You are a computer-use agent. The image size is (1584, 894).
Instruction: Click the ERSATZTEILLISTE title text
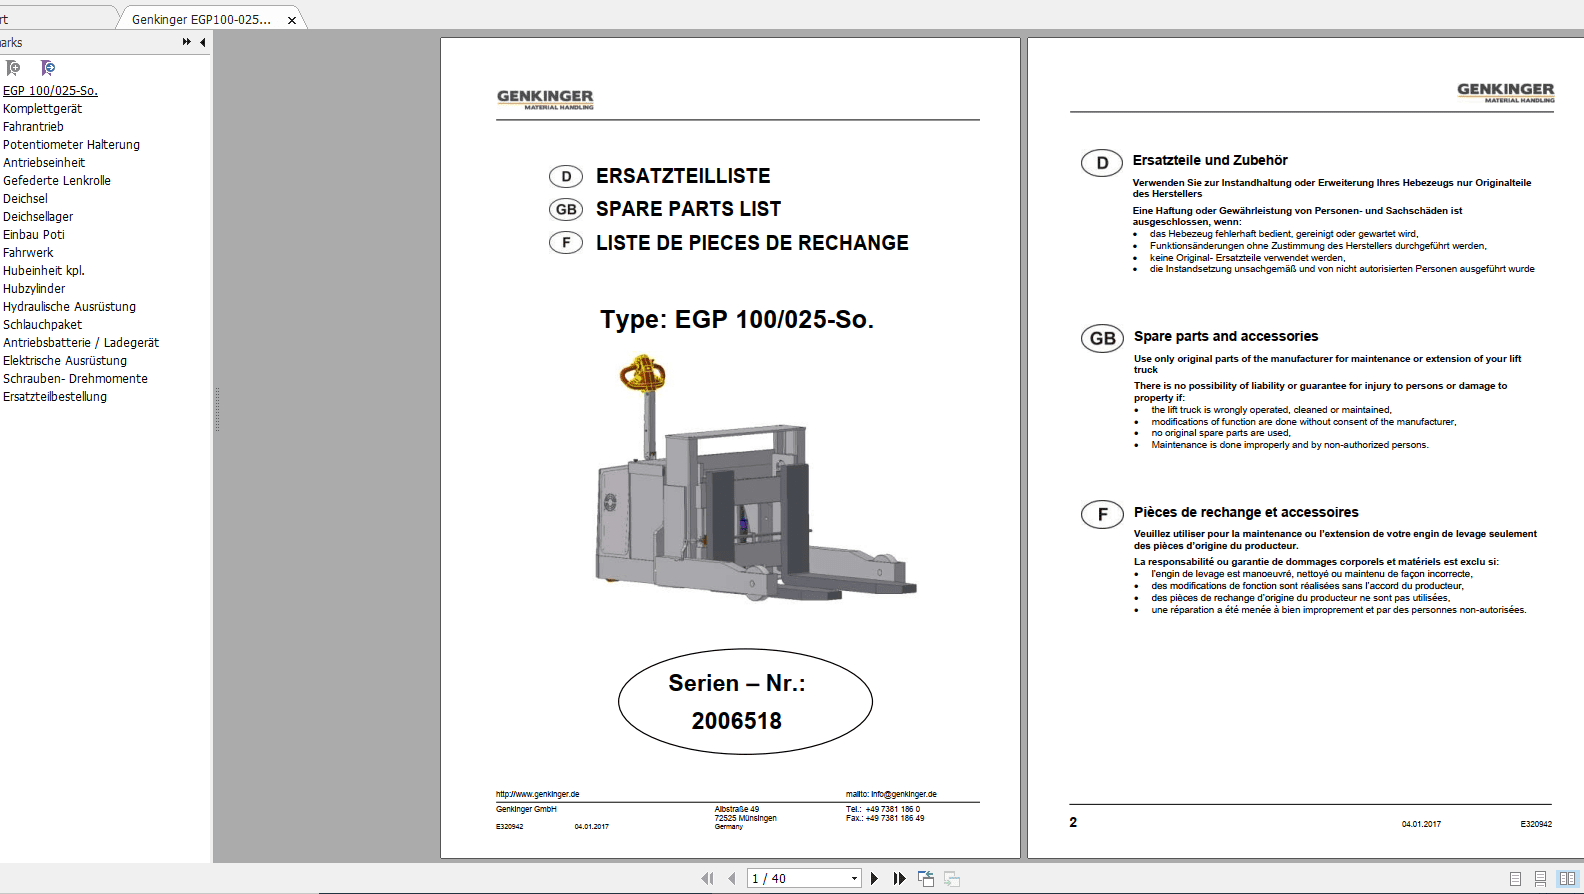683,176
